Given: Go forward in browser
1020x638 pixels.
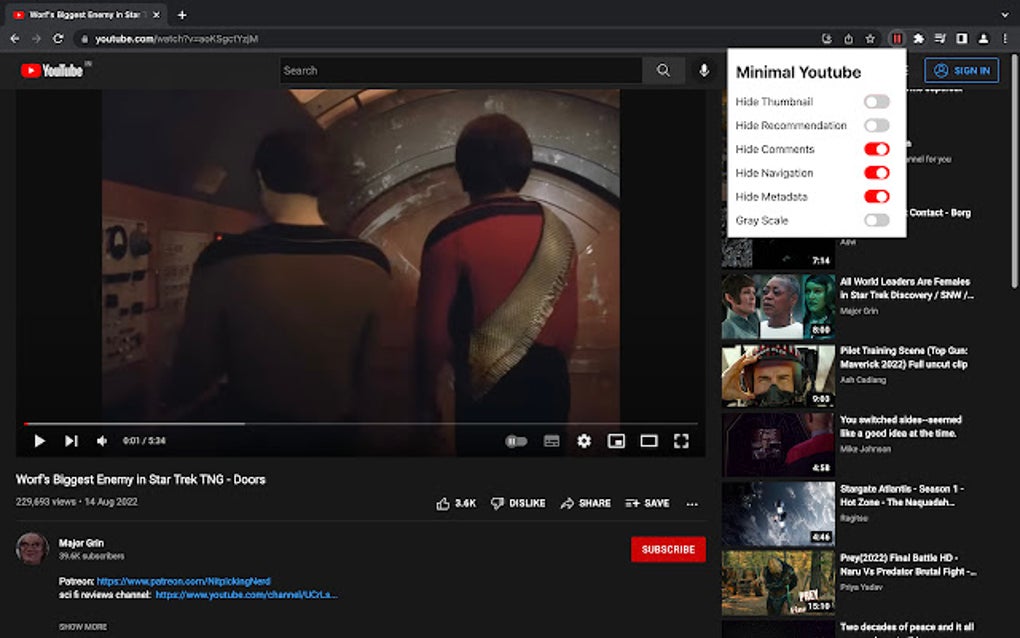Looking at the screenshot, I should [36, 39].
